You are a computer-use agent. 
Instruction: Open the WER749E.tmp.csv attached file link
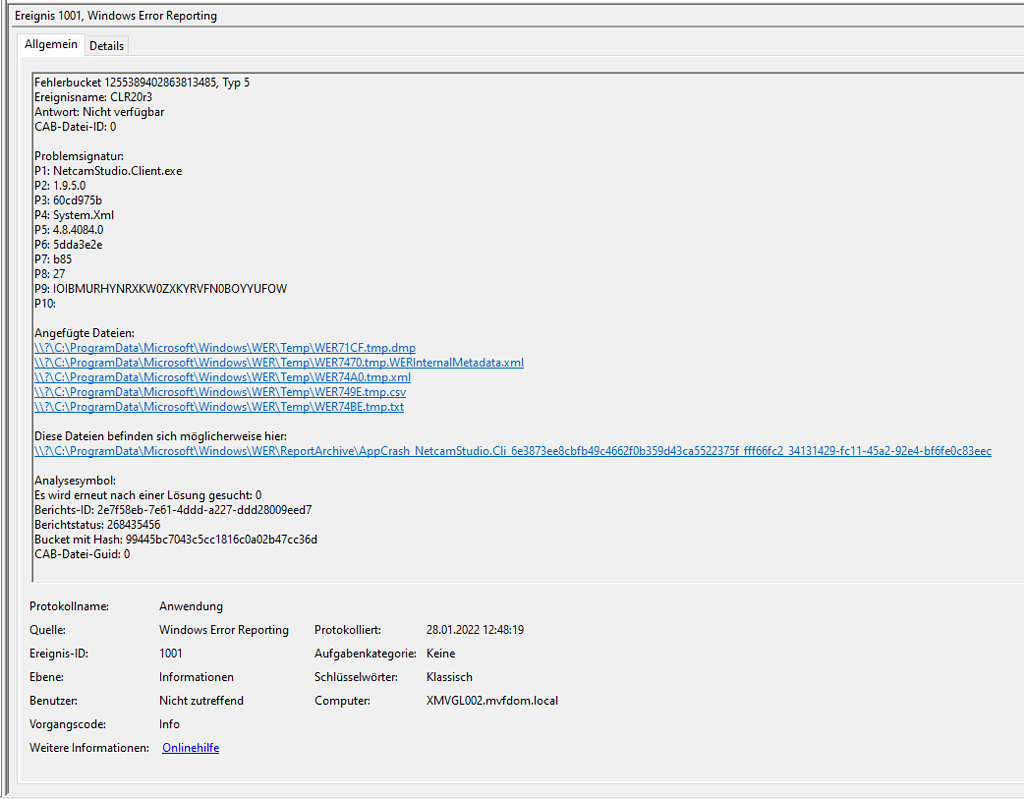[x=221, y=392]
